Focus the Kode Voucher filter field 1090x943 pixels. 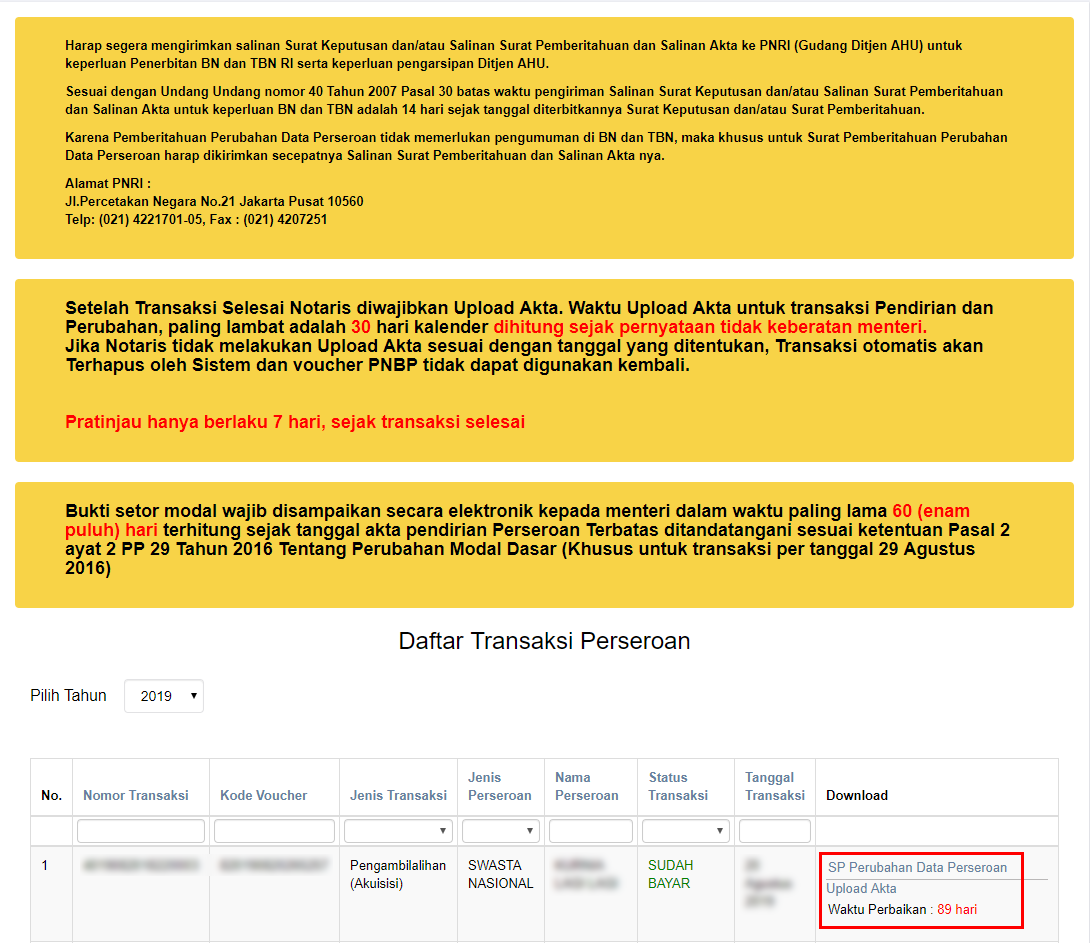tap(274, 831)
